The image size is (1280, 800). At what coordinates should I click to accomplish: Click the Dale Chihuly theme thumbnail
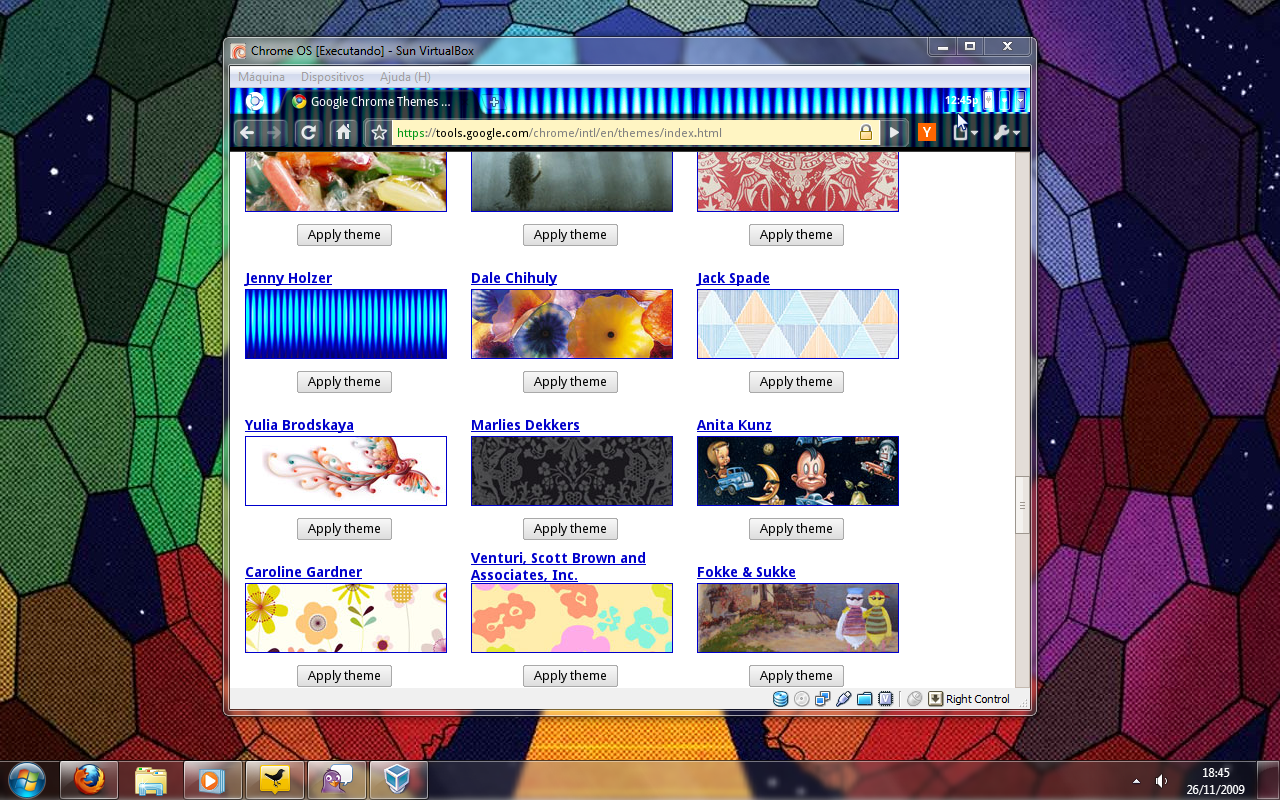572,324
